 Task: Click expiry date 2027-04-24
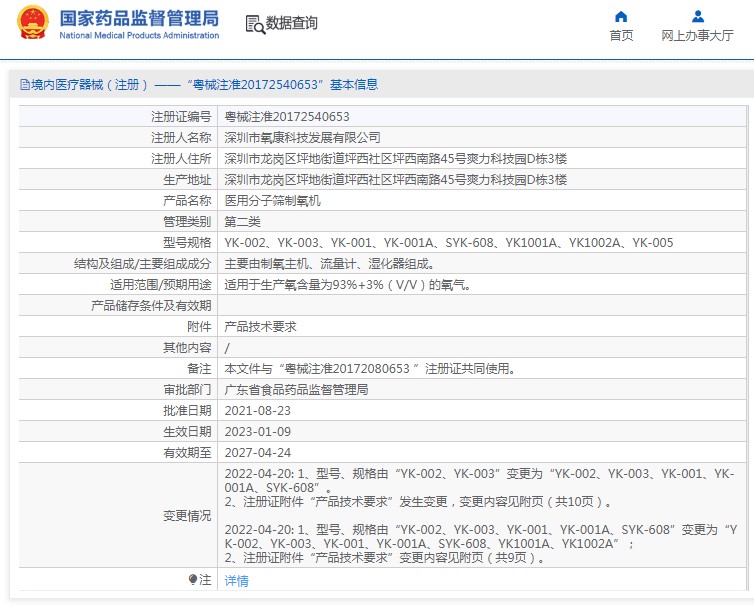[x=257, y=453]
